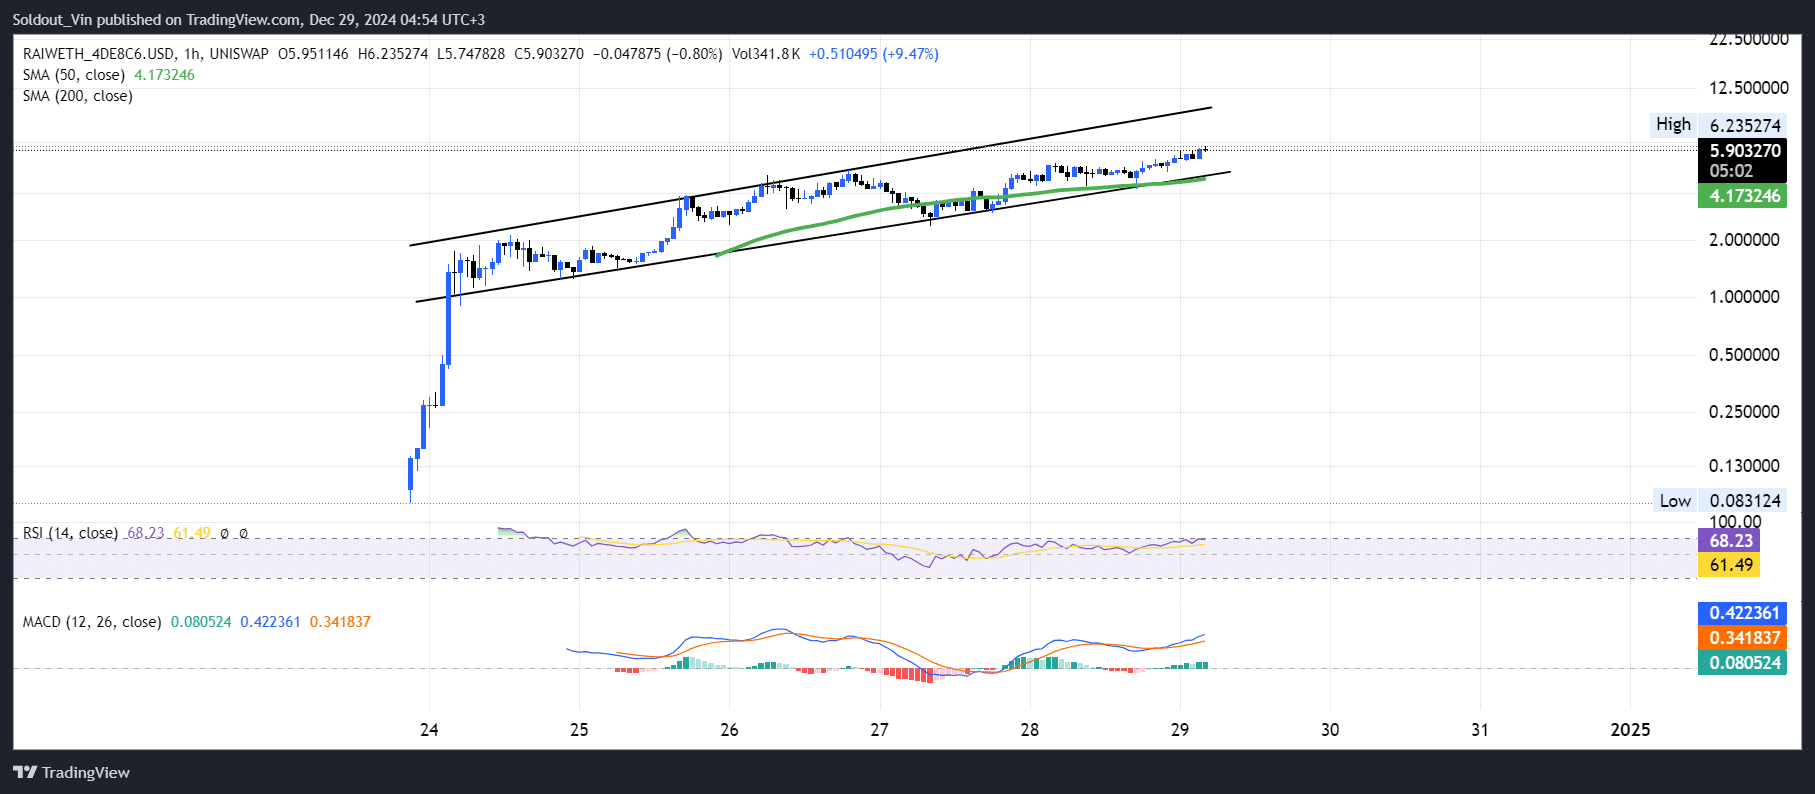Click date 31 on time axis
This screenshot has height=794, width=1815.
tap(1480, 730)
